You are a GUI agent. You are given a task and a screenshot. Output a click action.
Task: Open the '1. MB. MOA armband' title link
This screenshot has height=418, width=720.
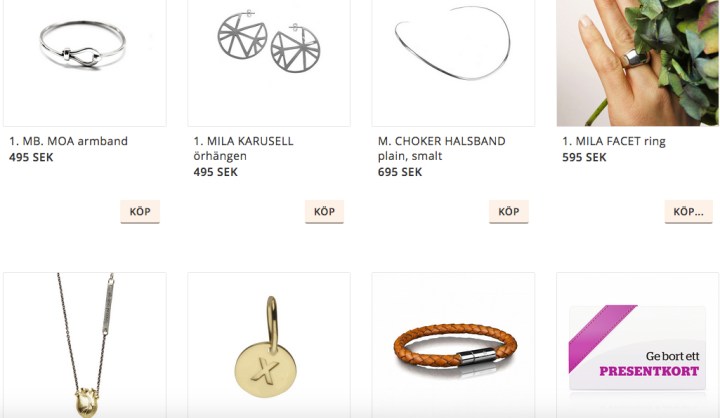pos(68,141)
